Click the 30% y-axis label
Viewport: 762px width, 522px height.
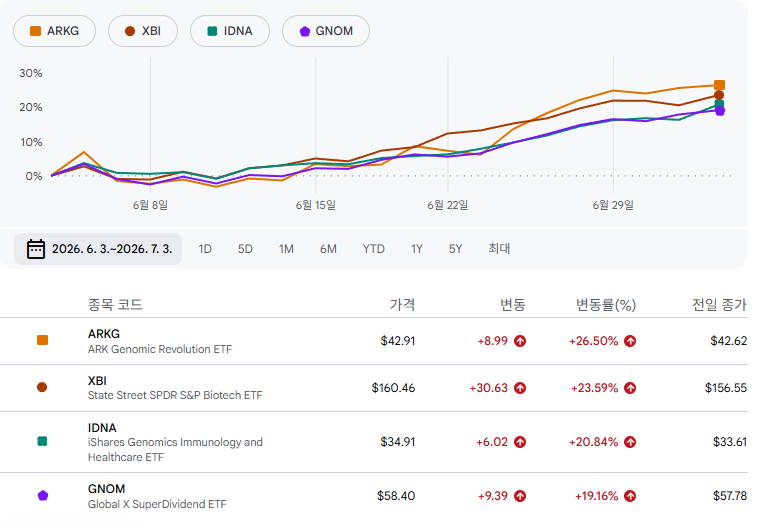click(x=31, y=73)
